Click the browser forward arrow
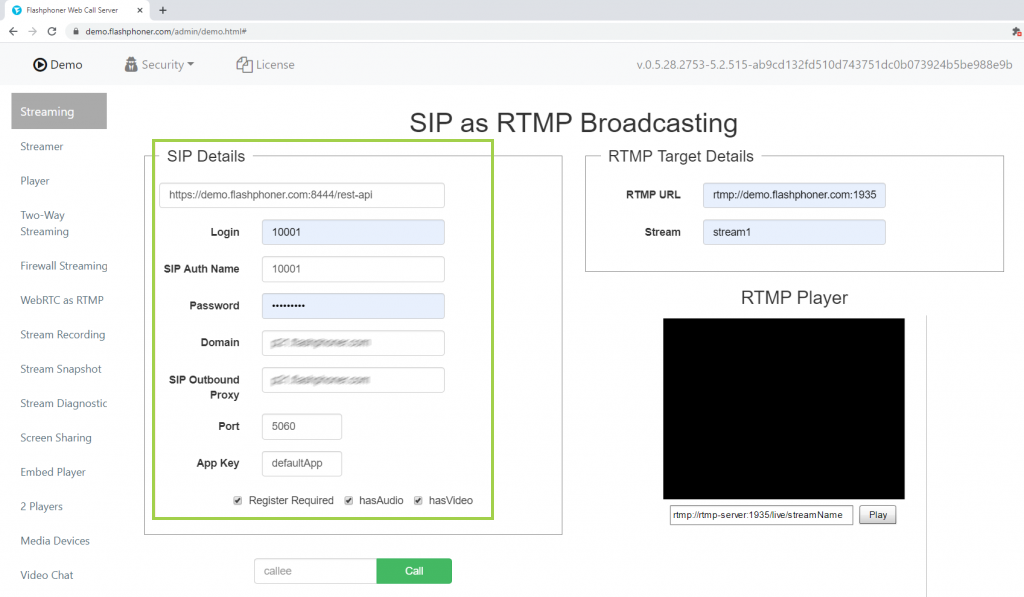The image size is (1024, 597). pos(33,31)
